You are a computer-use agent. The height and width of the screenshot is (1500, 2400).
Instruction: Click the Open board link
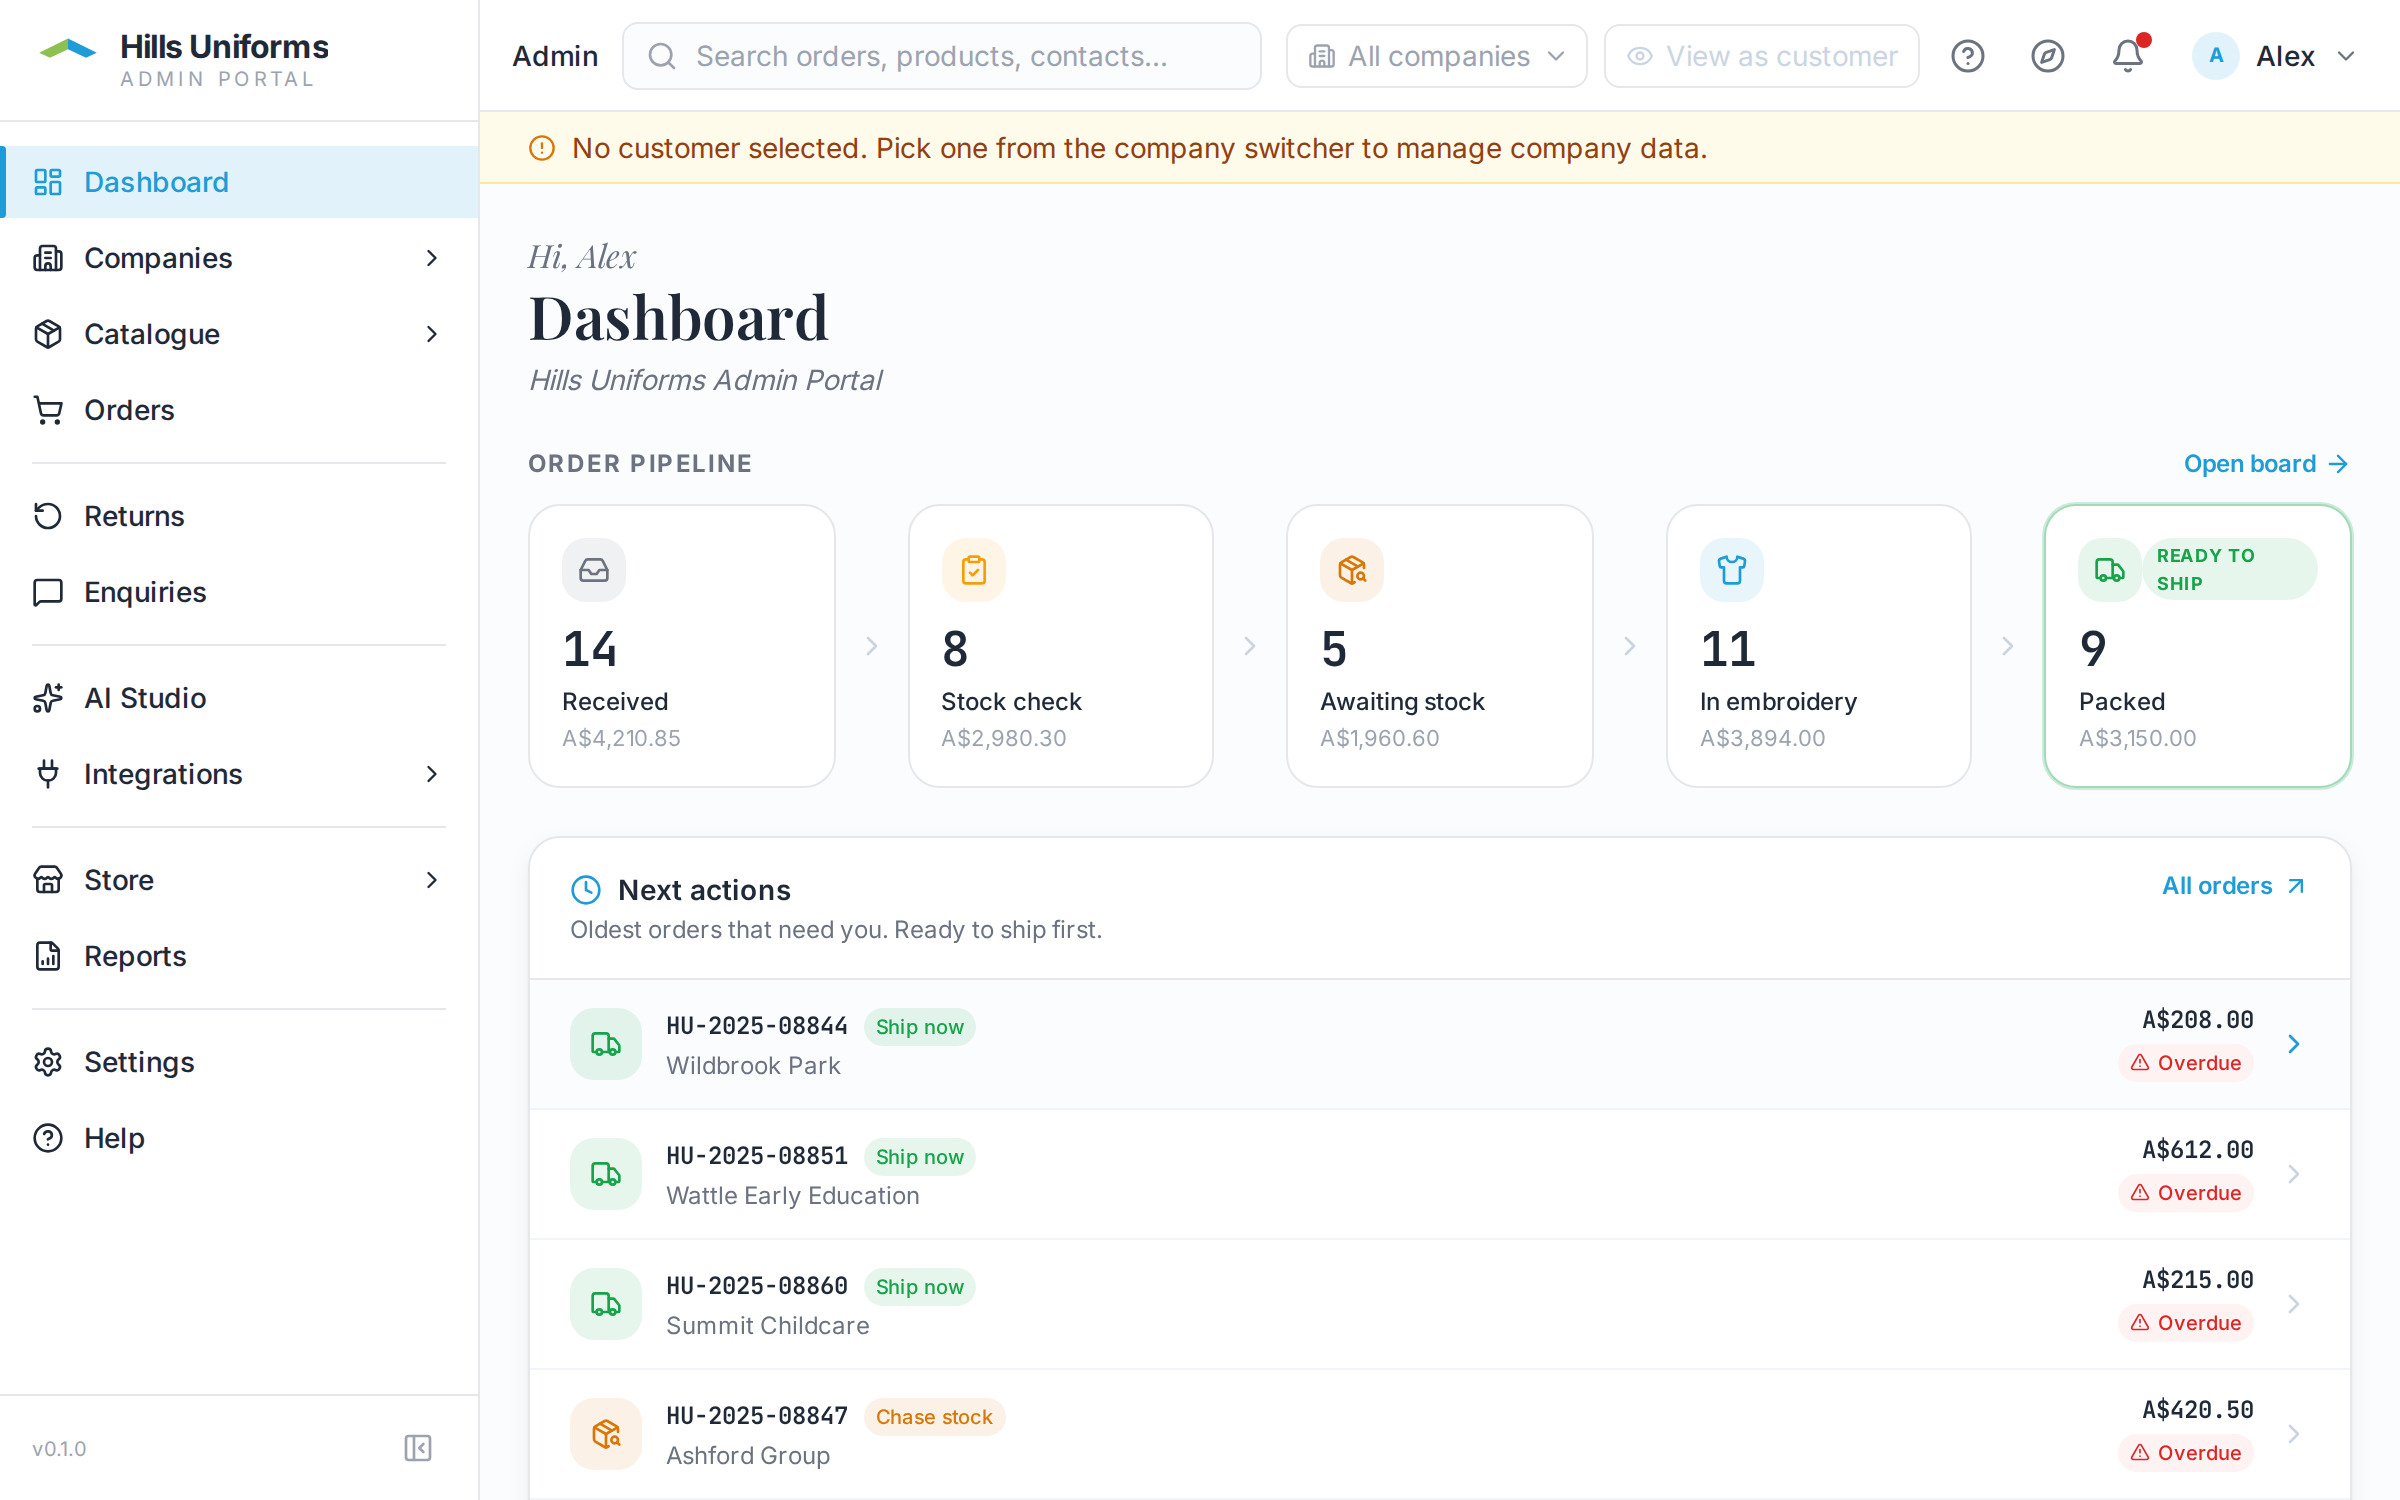2266,464
